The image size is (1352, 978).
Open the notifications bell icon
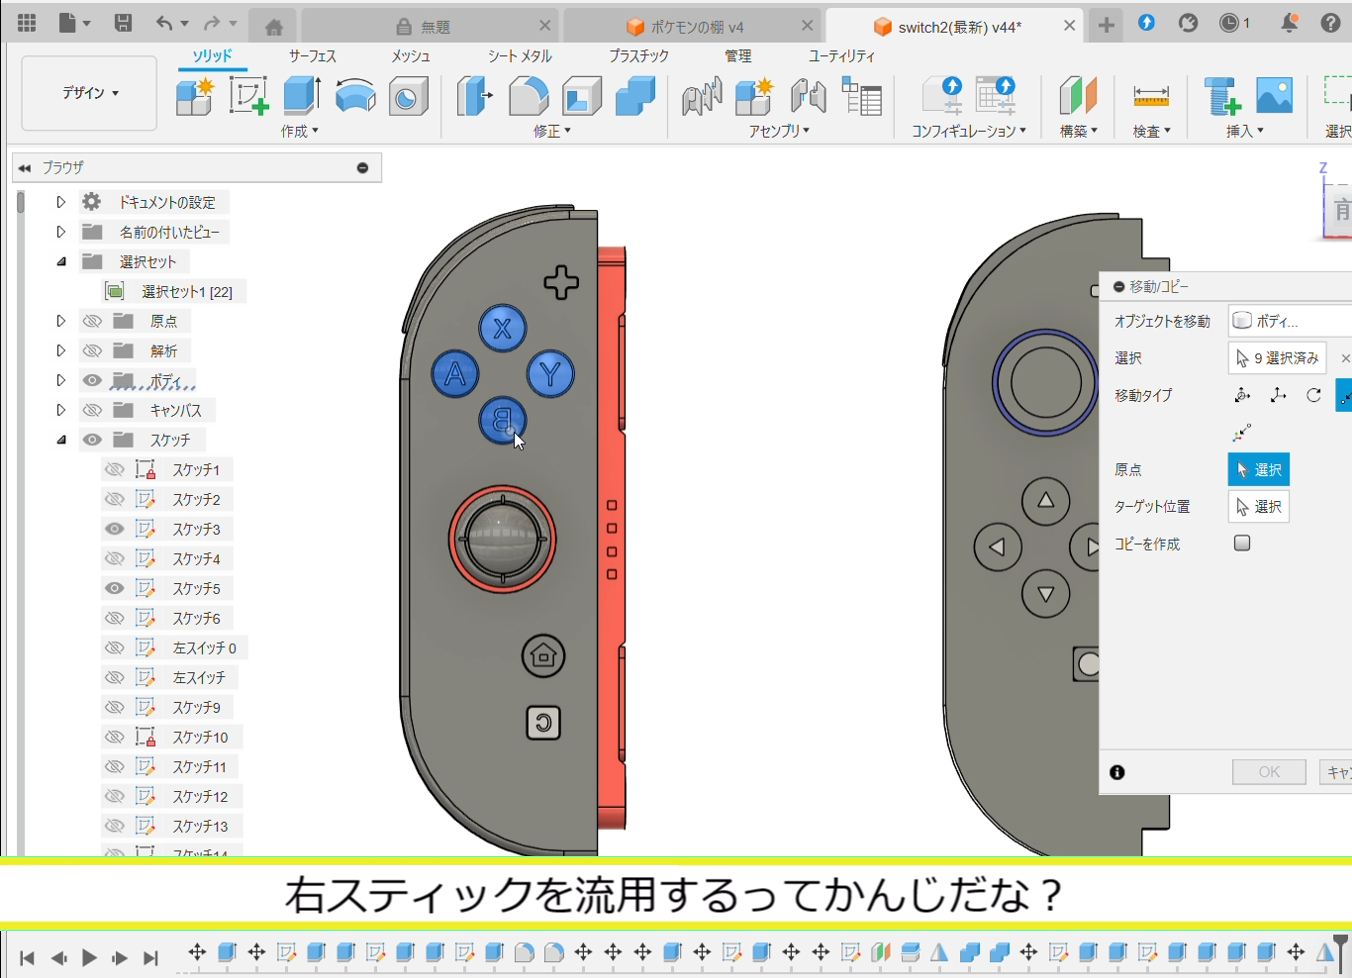click(1289, 23)
